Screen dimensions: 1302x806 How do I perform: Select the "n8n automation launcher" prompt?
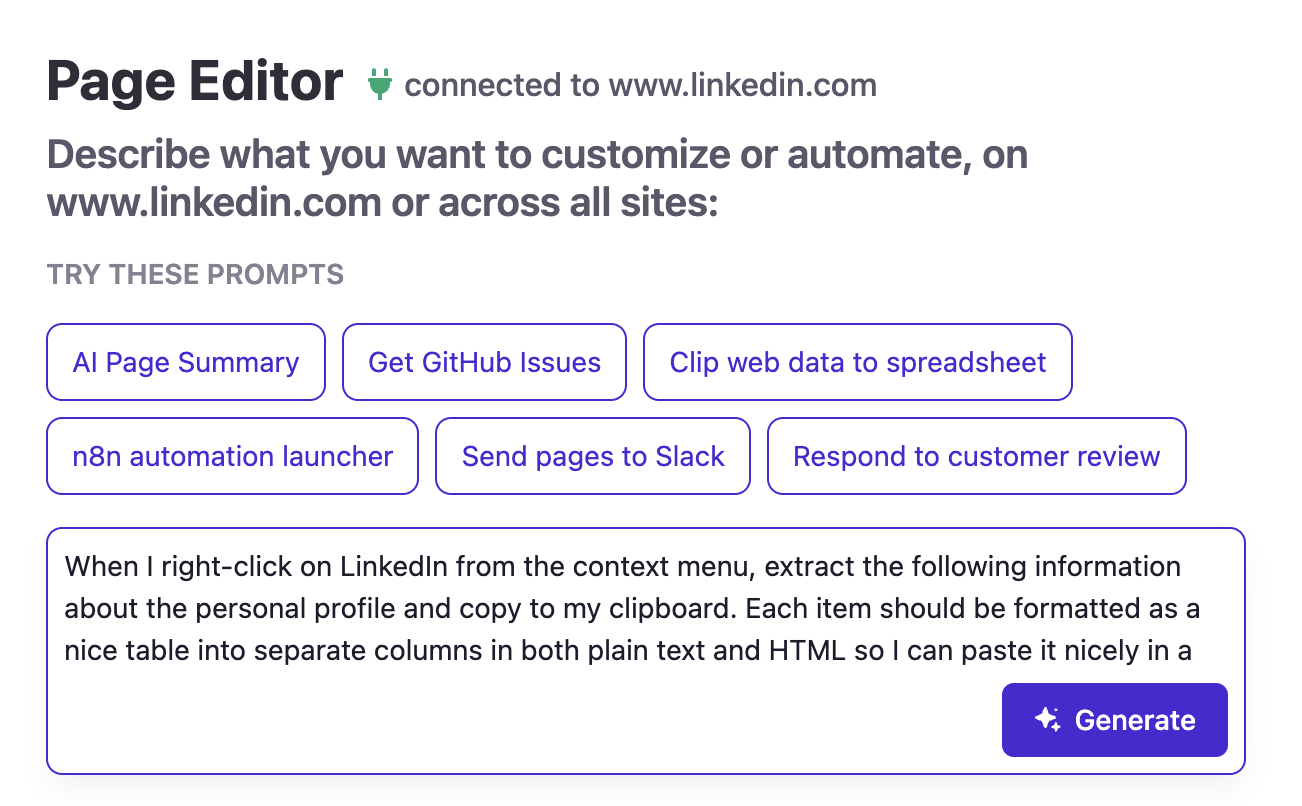coord(232,456)
